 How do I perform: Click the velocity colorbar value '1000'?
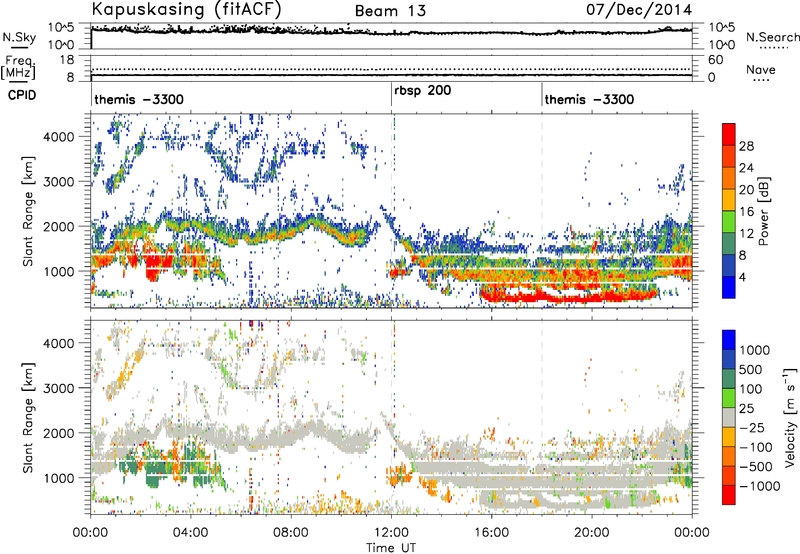(x=755, y=350)
